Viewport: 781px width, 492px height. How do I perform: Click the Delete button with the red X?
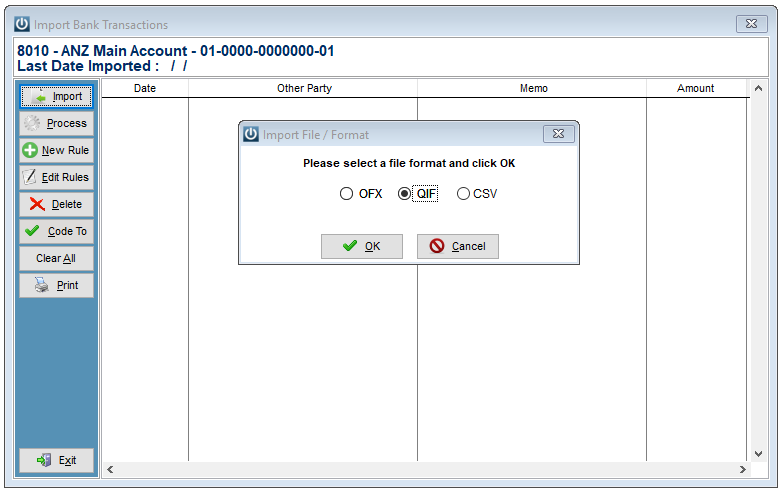[x=56, y=204]
